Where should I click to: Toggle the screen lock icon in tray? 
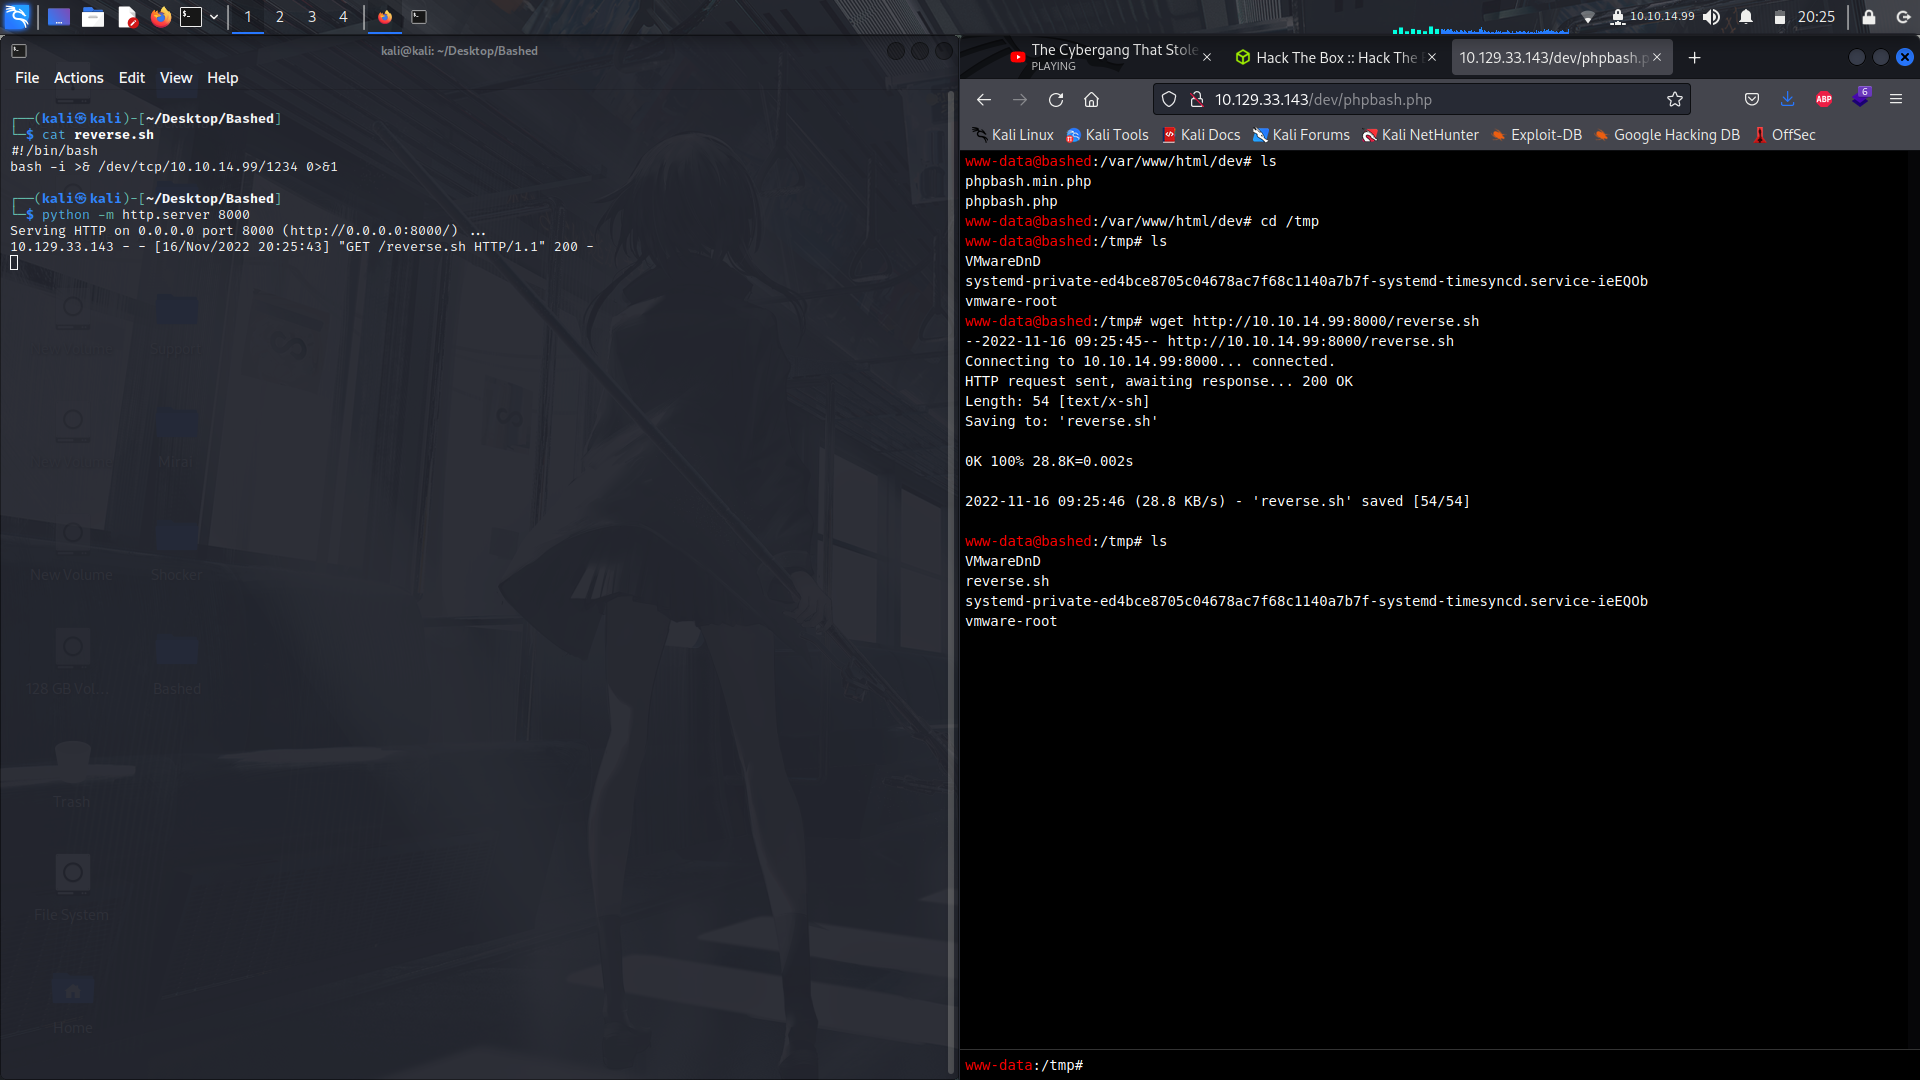click(x=1869, y=17)
